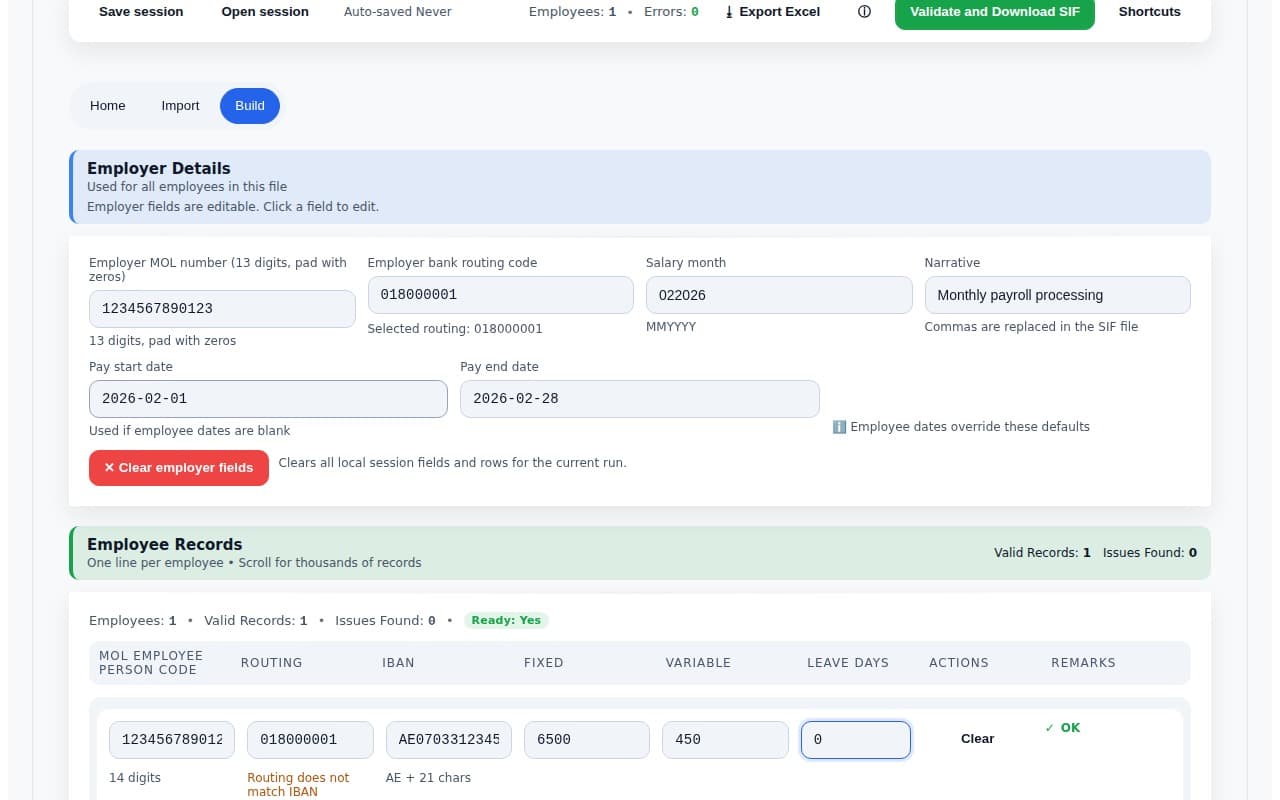Open the Shortcuts panel

pos(1148,11)
